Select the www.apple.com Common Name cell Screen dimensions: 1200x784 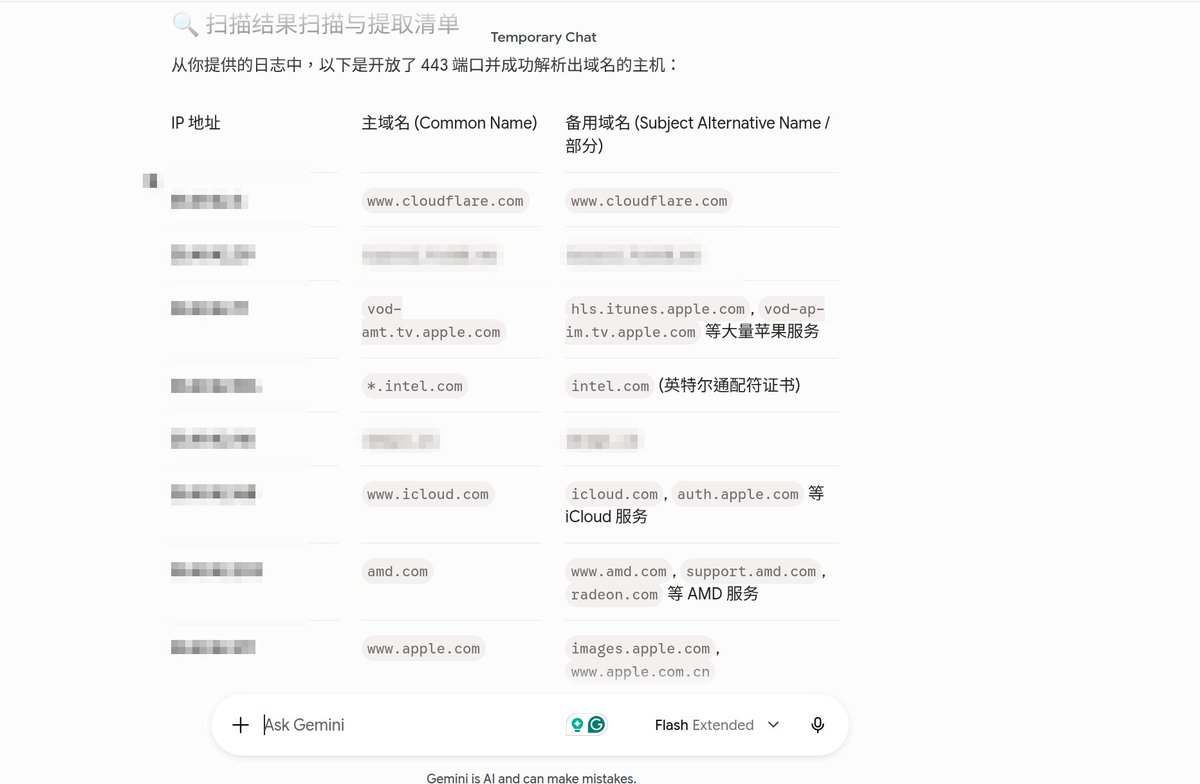click(424, 649)
